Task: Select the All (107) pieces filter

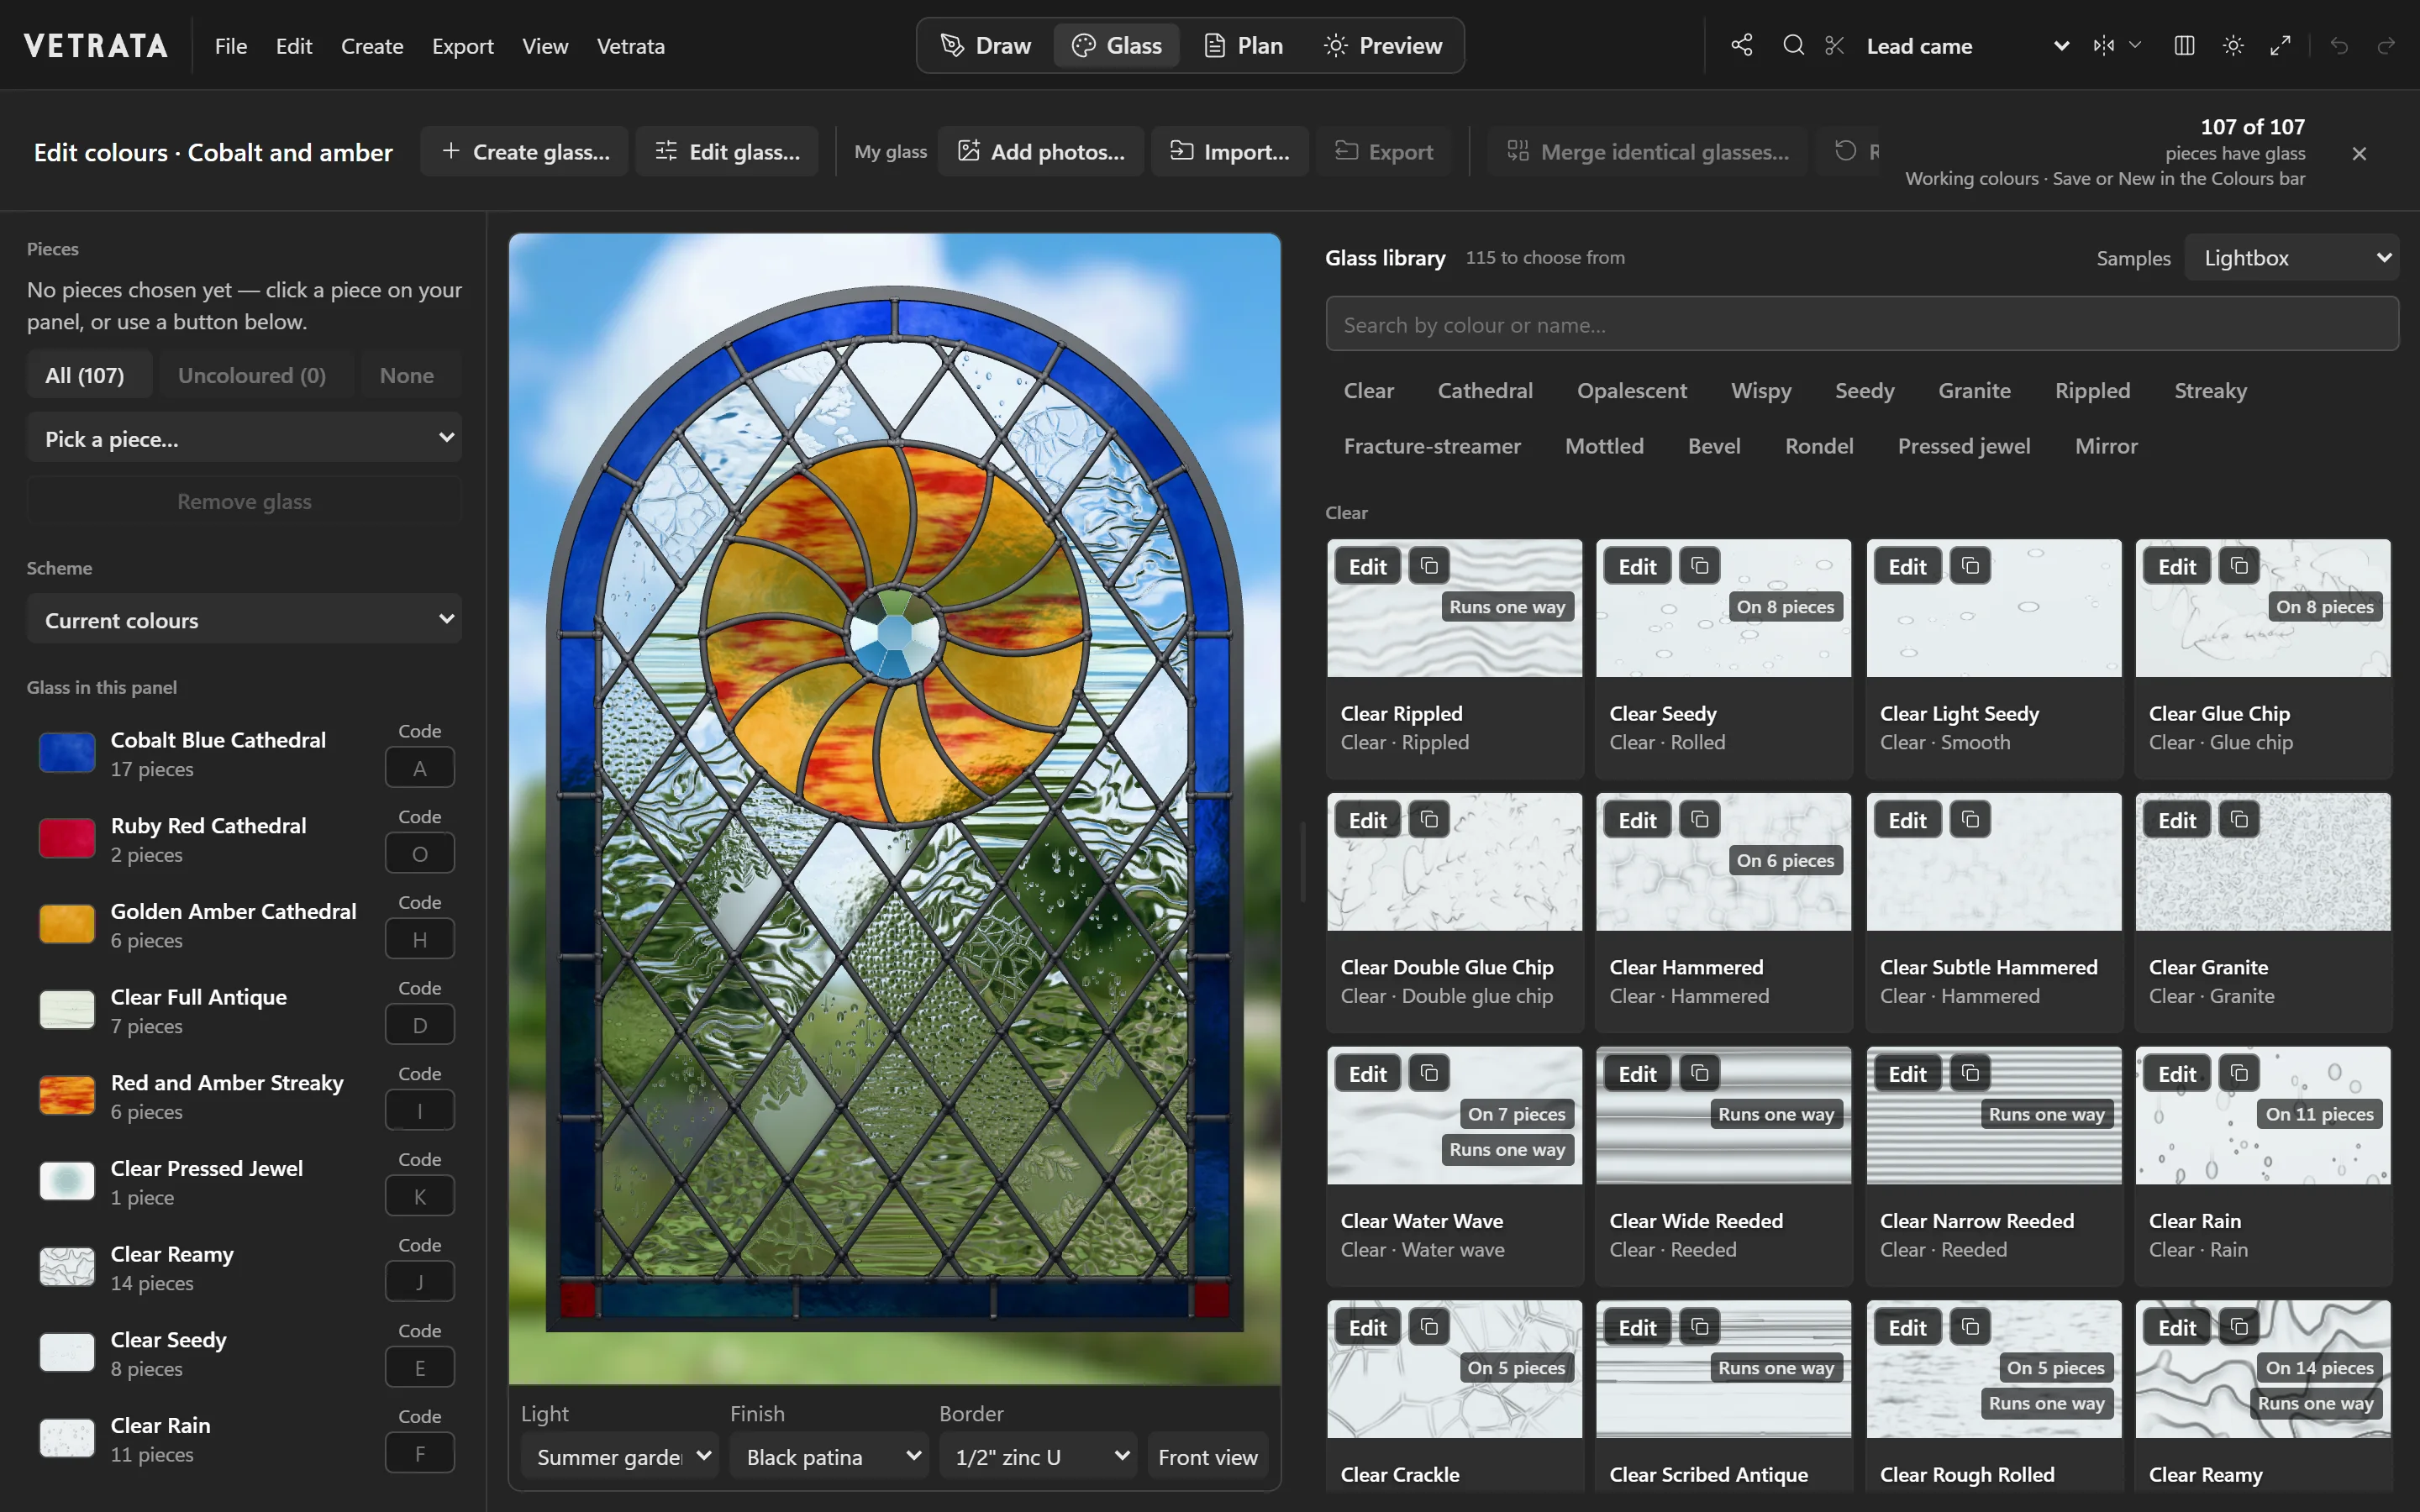Action: tap(89, 375)
